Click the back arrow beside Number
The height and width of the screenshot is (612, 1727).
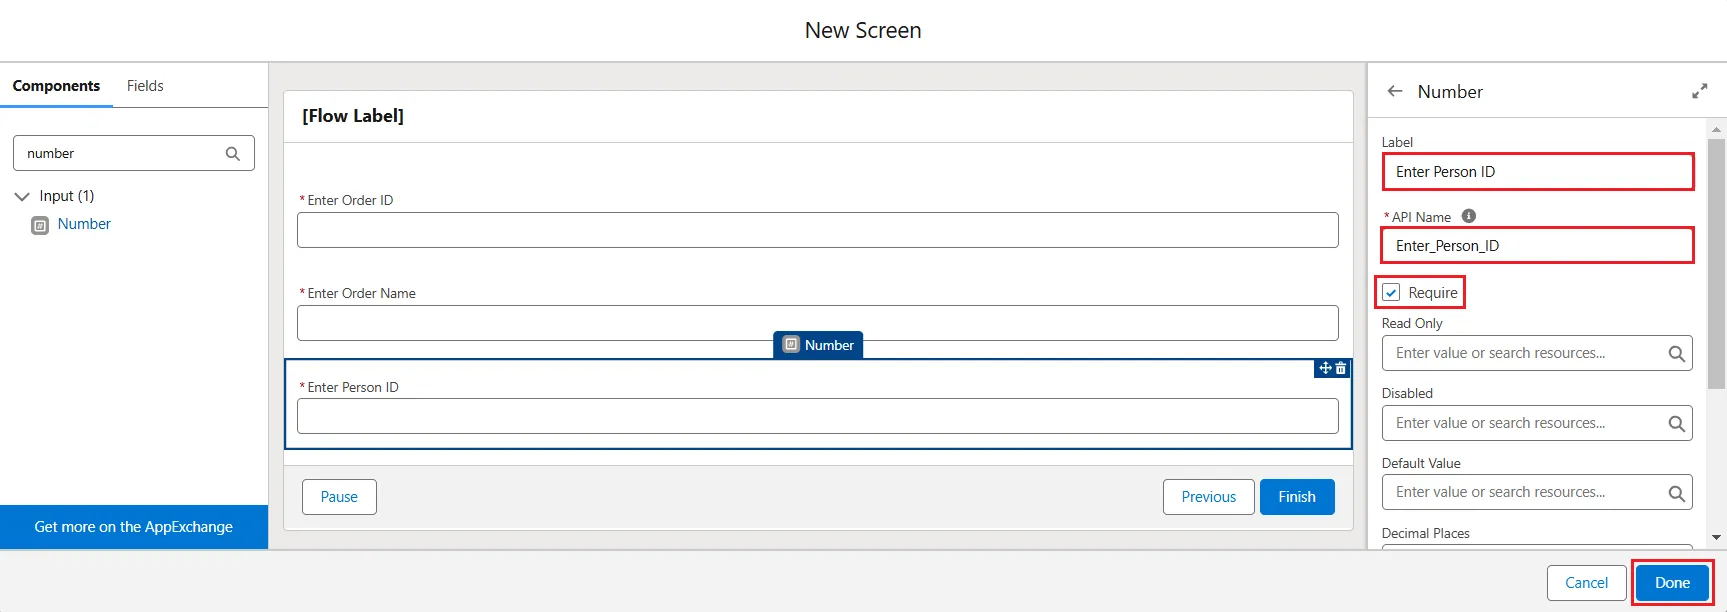(1395, 91)
